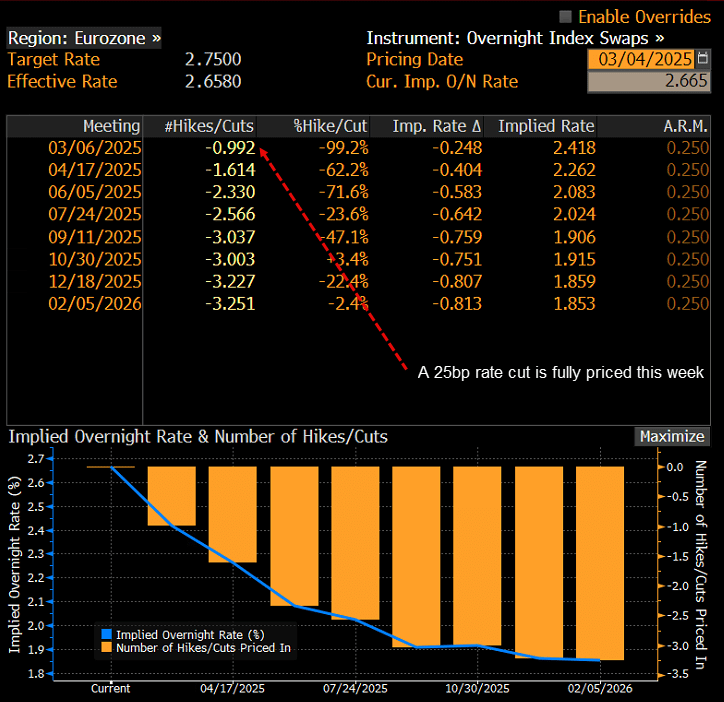
Task: Toggle the Enable Overrides checkbox
Action: [565, 17]
